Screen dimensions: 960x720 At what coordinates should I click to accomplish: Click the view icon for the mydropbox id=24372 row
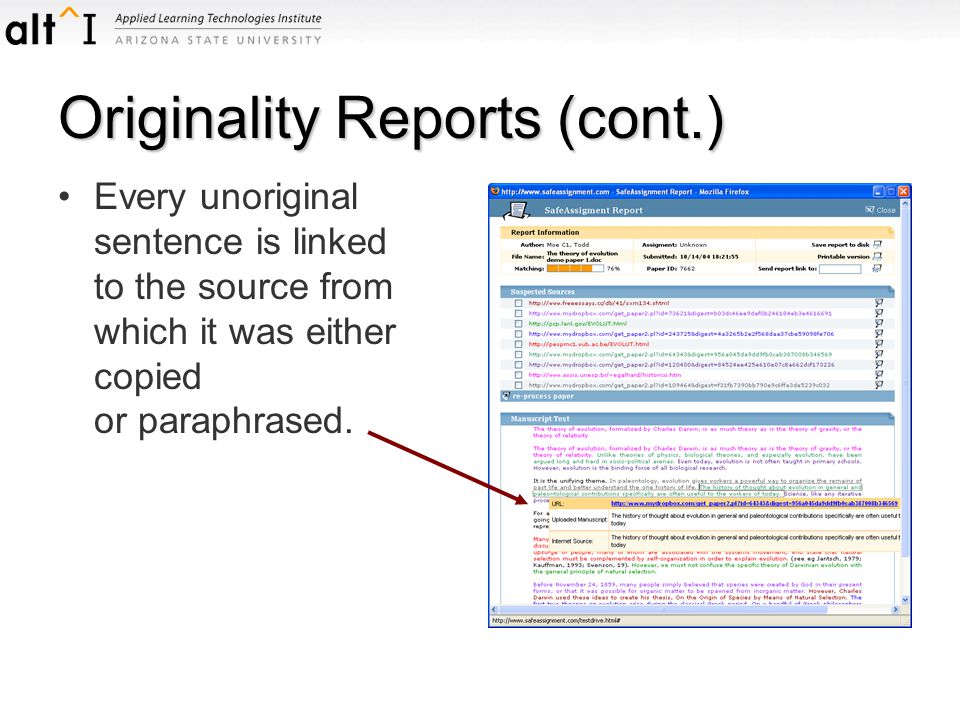pos(879,334)
